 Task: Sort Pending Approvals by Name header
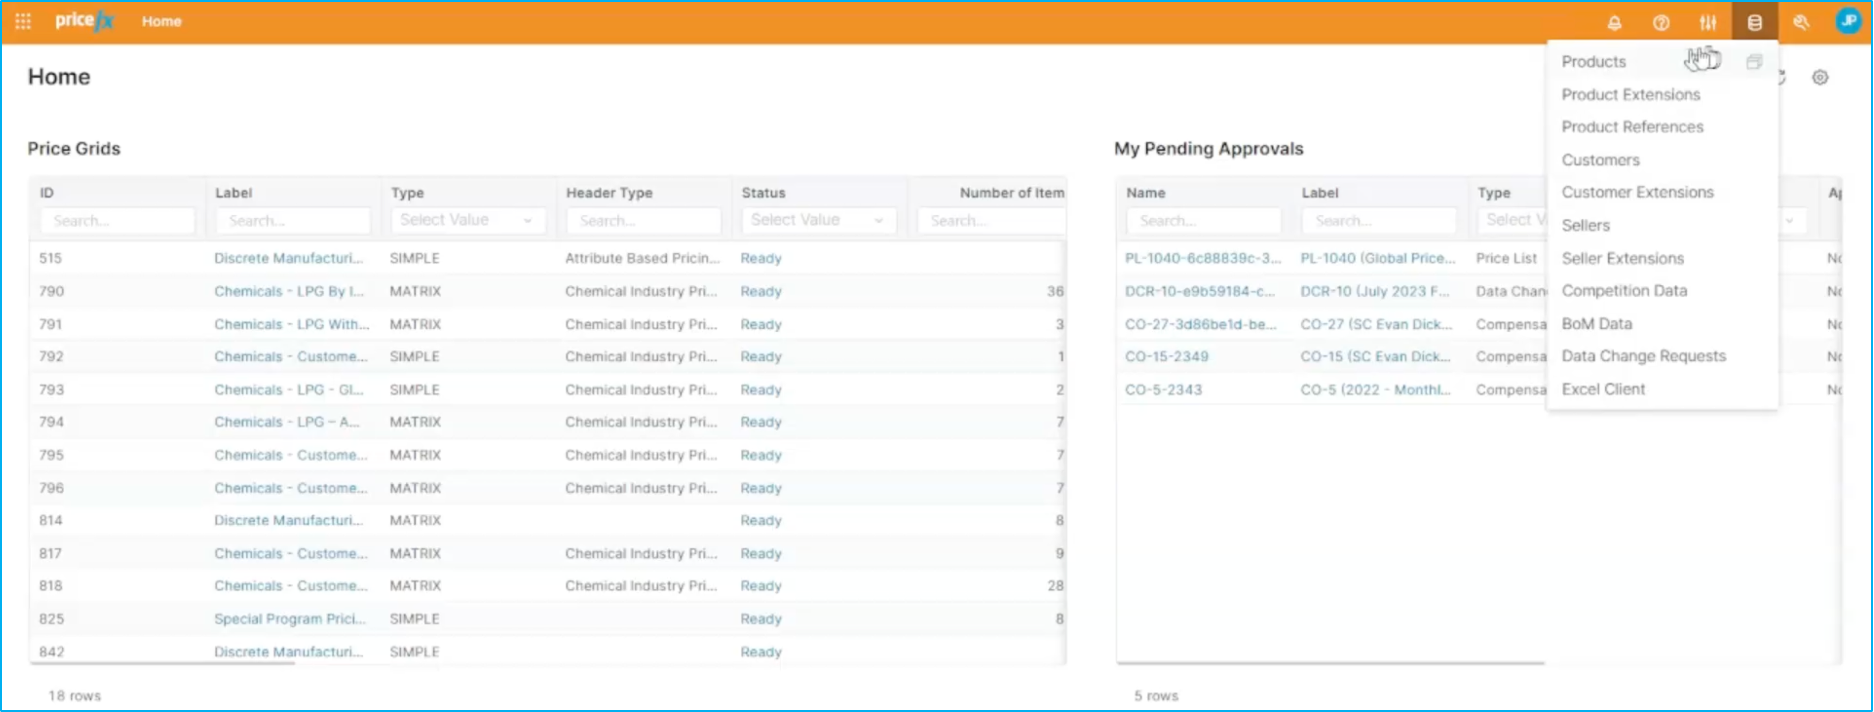tap(1146, 193)
